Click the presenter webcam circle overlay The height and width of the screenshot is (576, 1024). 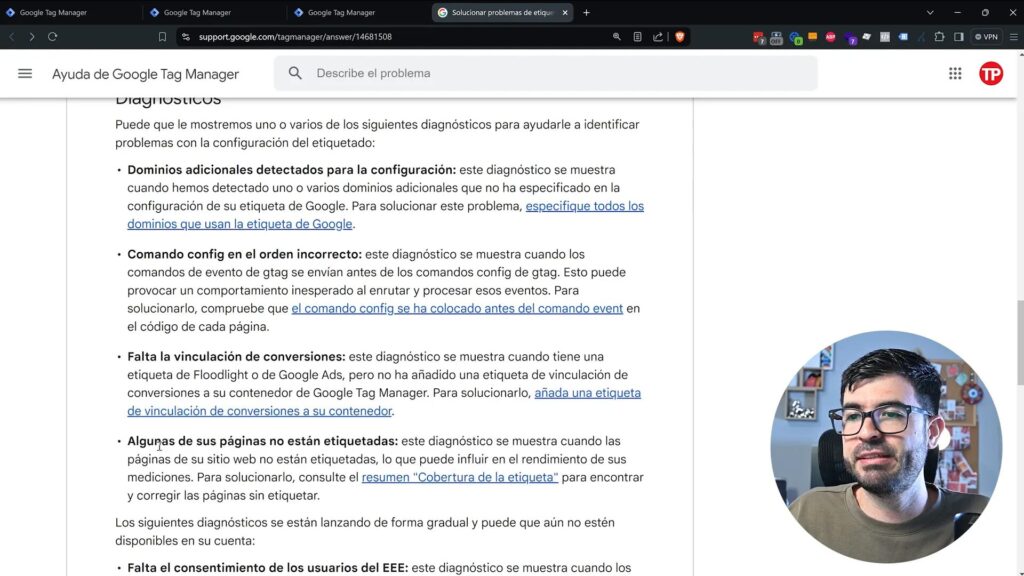[886, 446]
